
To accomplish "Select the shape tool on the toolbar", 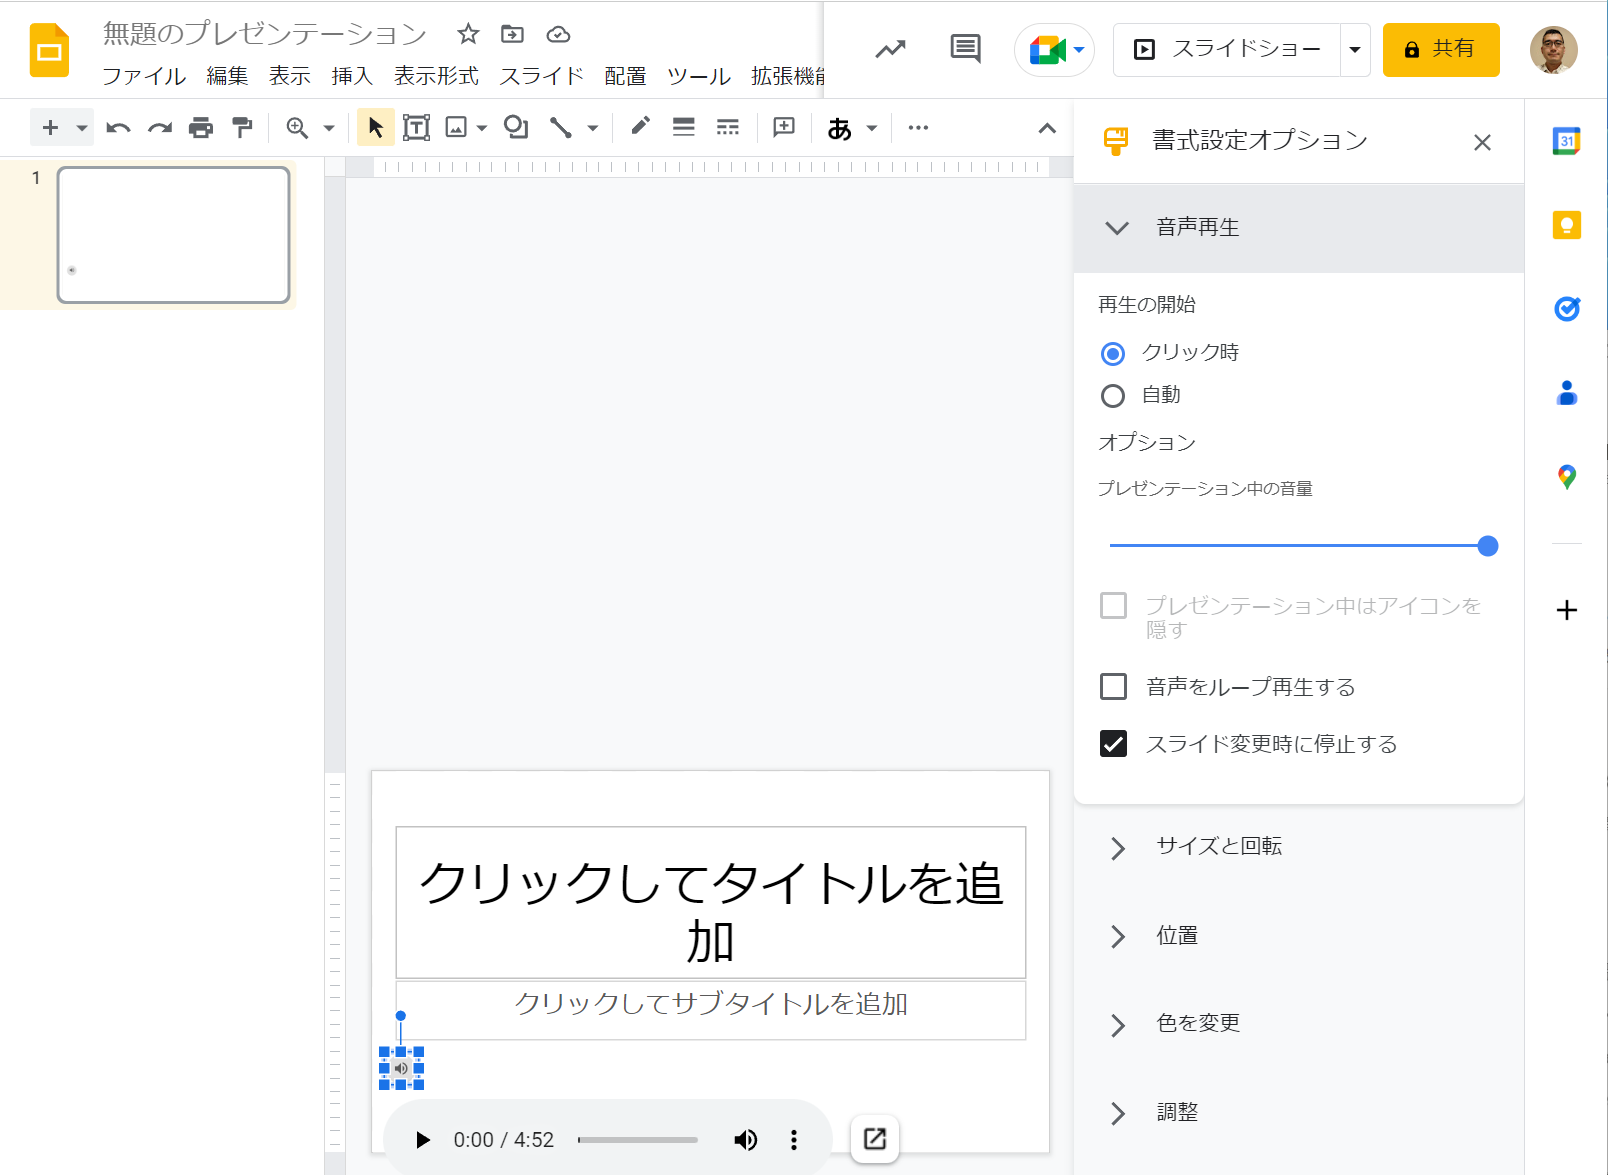I will [x=514, y=127].
